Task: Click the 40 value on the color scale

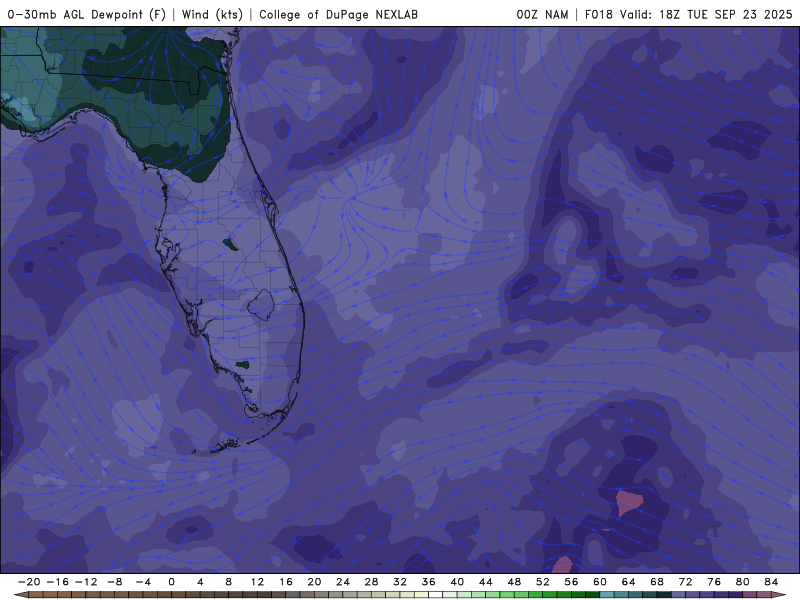Action: (457, 582)
